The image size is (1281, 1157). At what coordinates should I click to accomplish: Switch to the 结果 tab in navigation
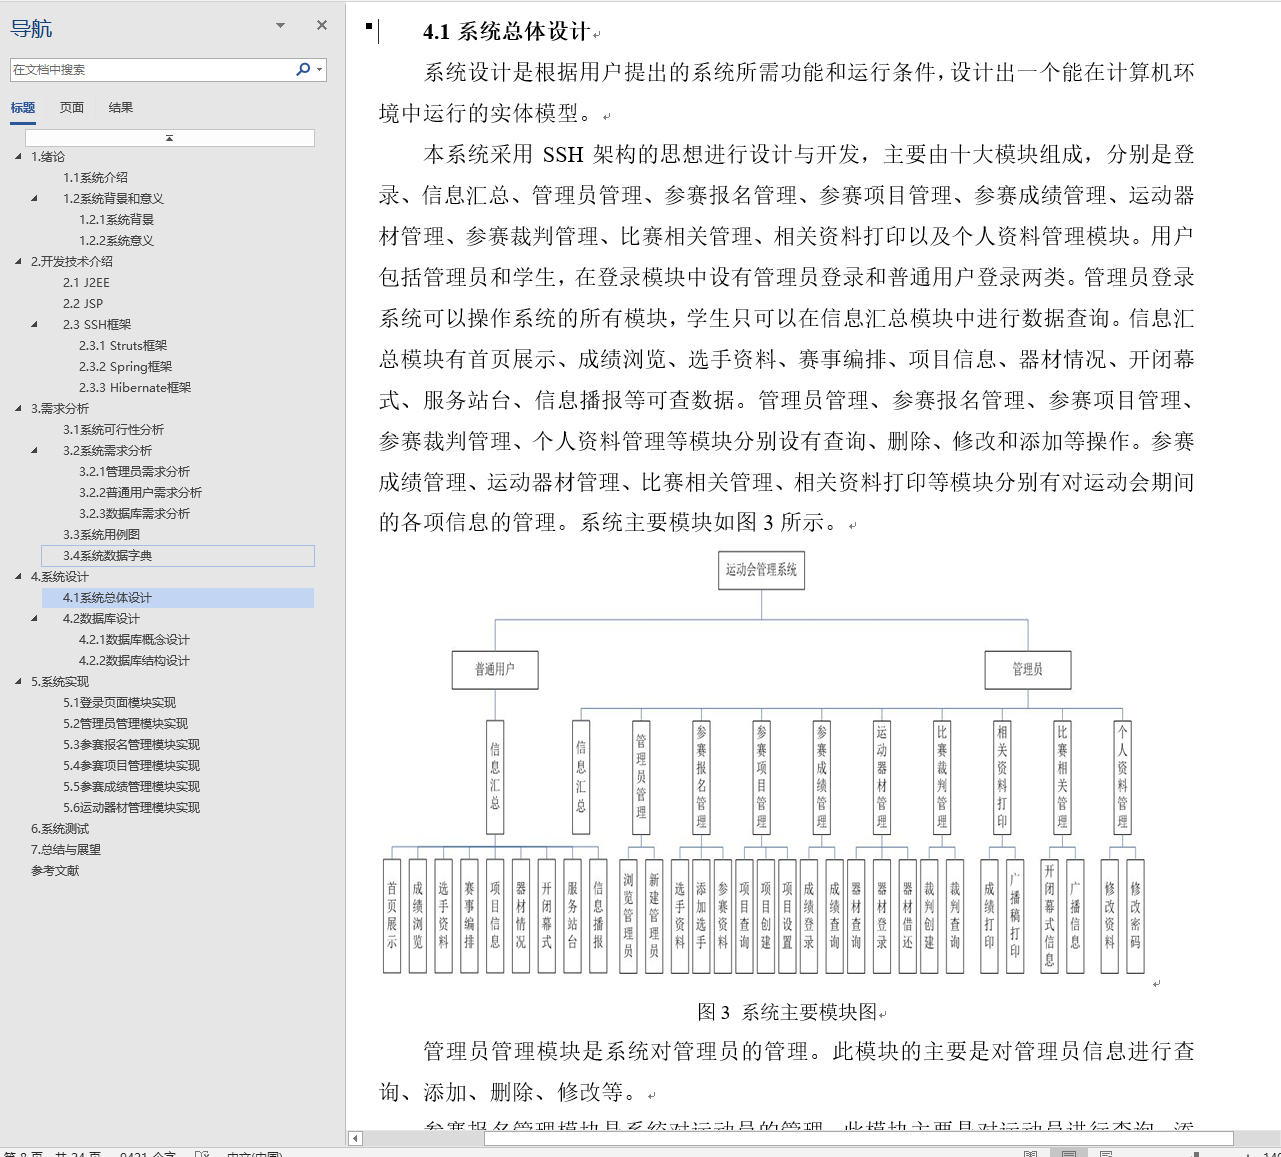120,107
